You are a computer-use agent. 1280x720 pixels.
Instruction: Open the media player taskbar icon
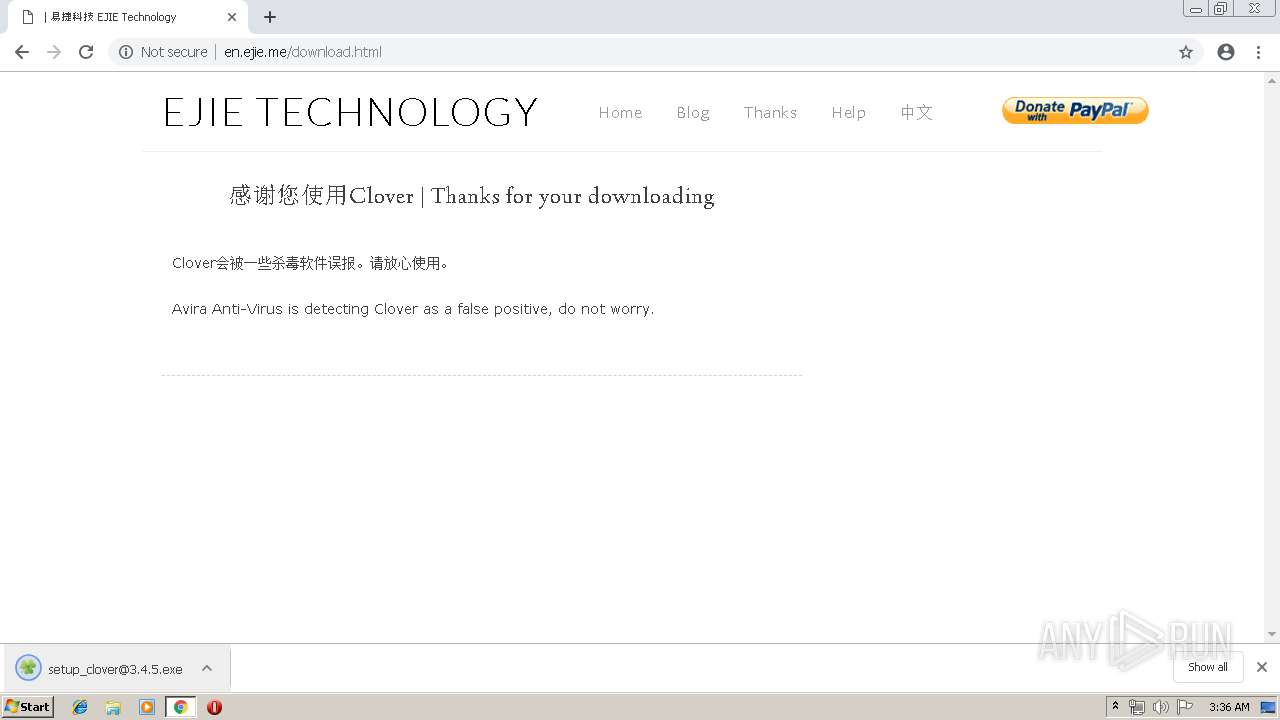coord(147,707)
